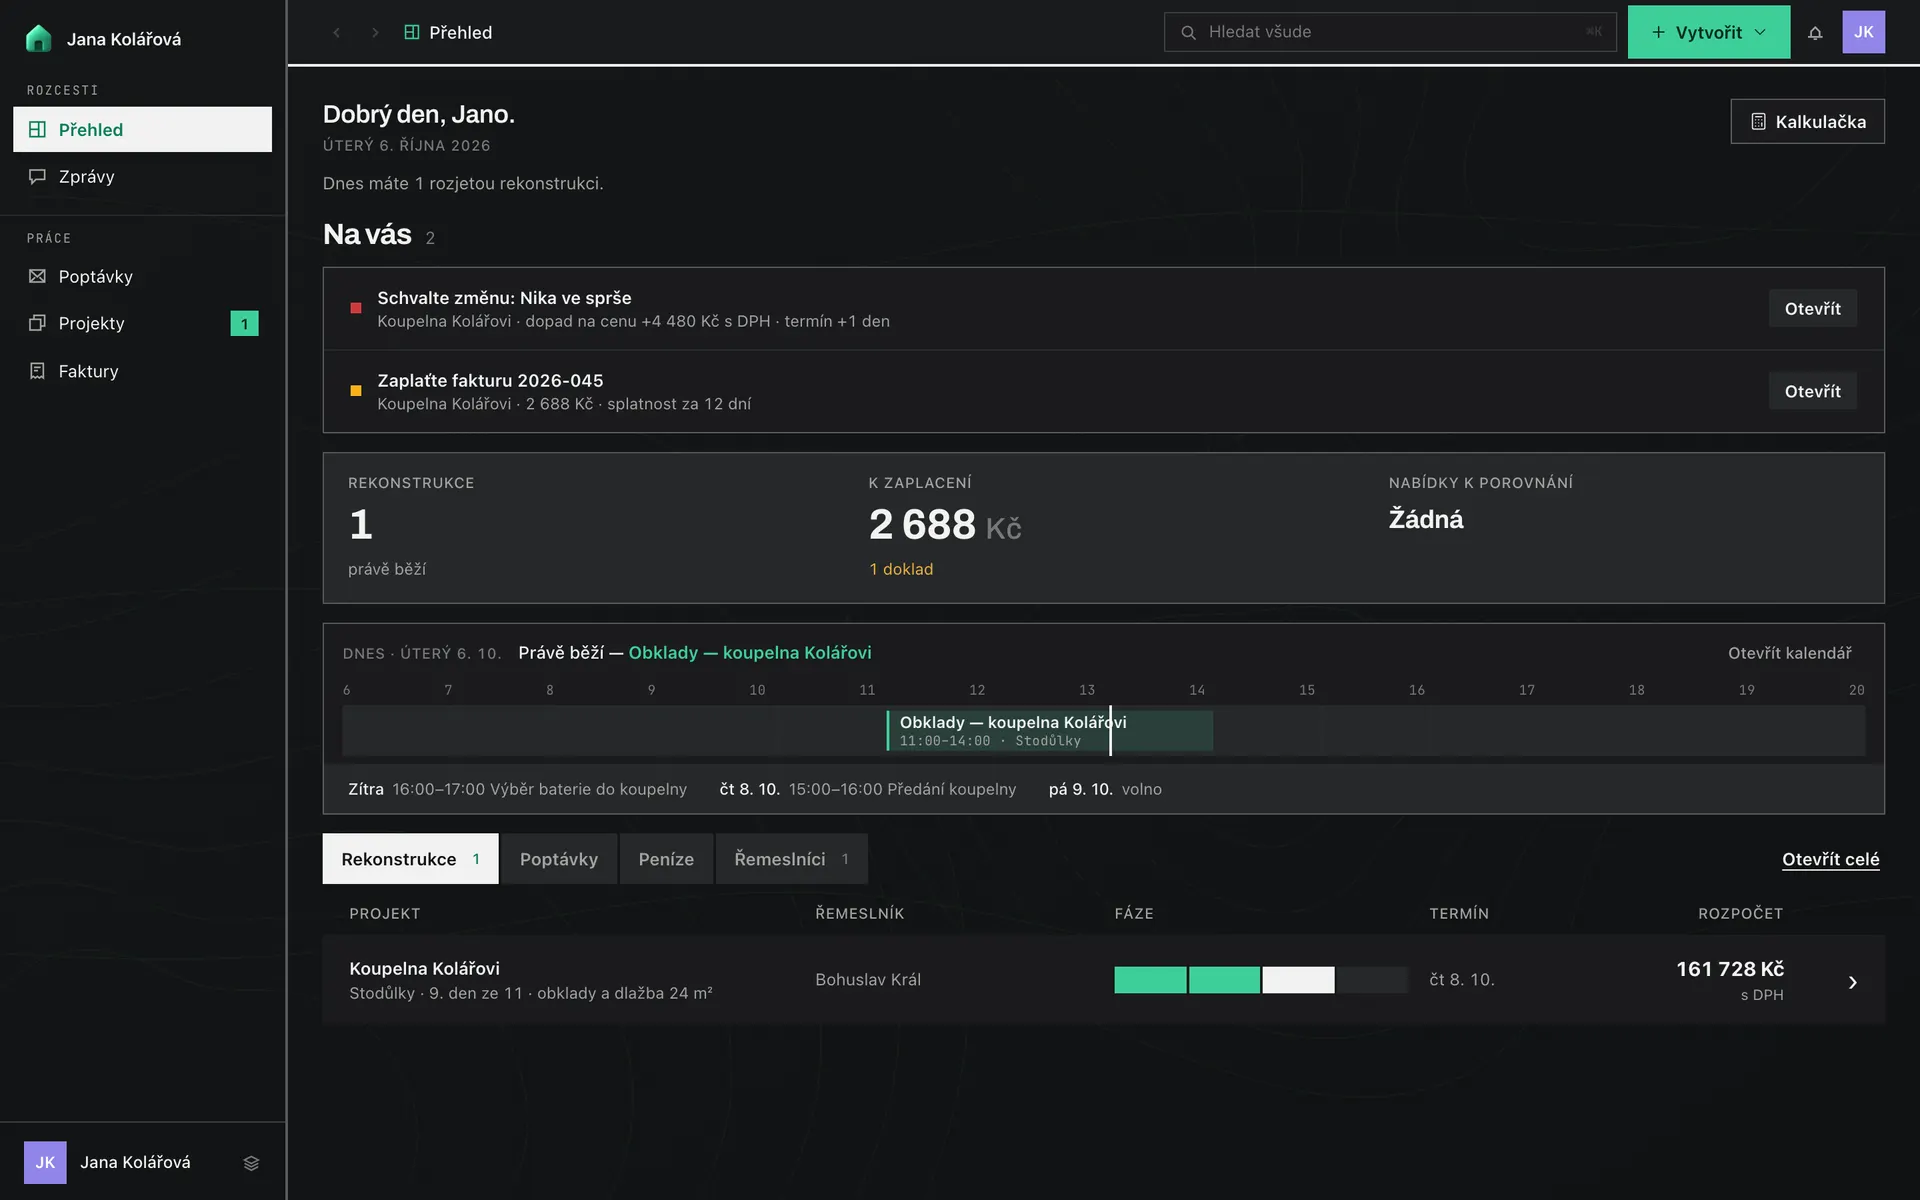Viewport: 1920px width, 1200px height.
Task: Switch to Poptávky tab
Action: coord(558,859)
